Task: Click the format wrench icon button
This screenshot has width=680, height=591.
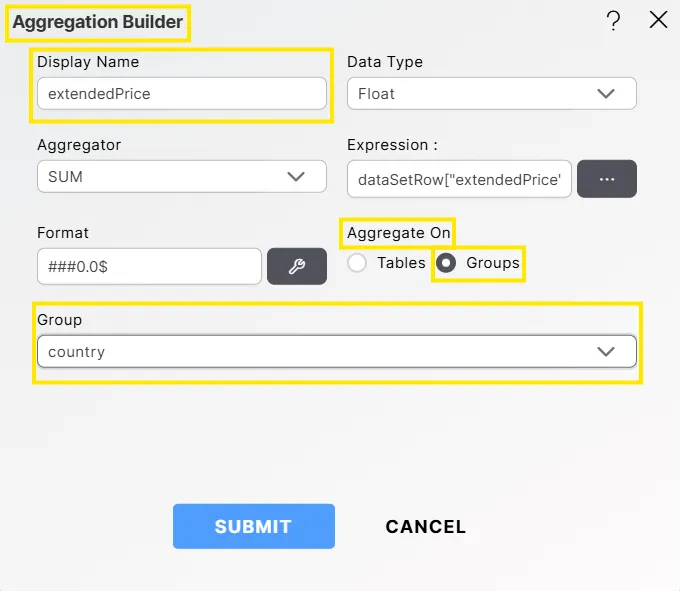Action: click(x=296, y=266)
